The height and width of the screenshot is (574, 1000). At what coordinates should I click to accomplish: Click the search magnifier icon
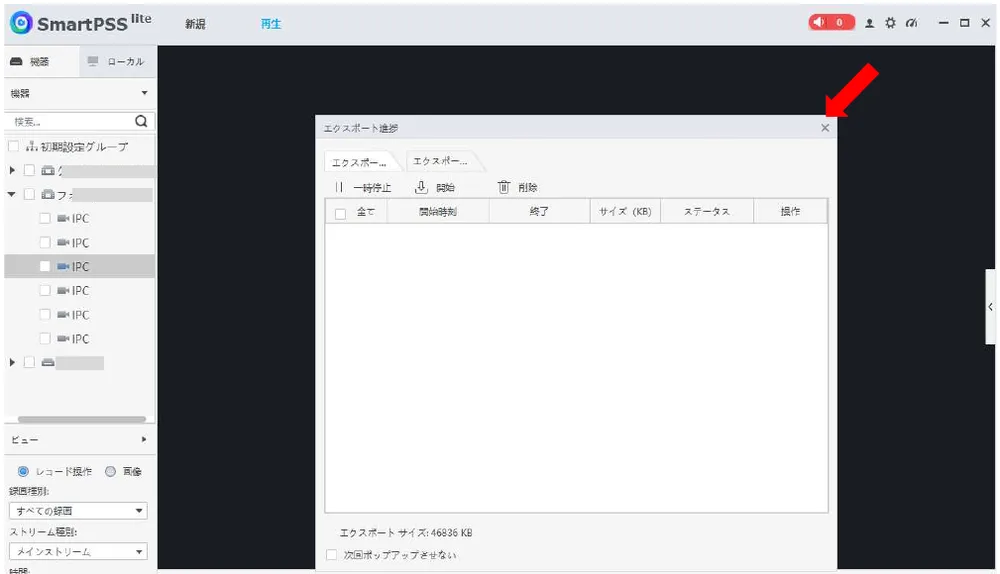coord(142,121)
